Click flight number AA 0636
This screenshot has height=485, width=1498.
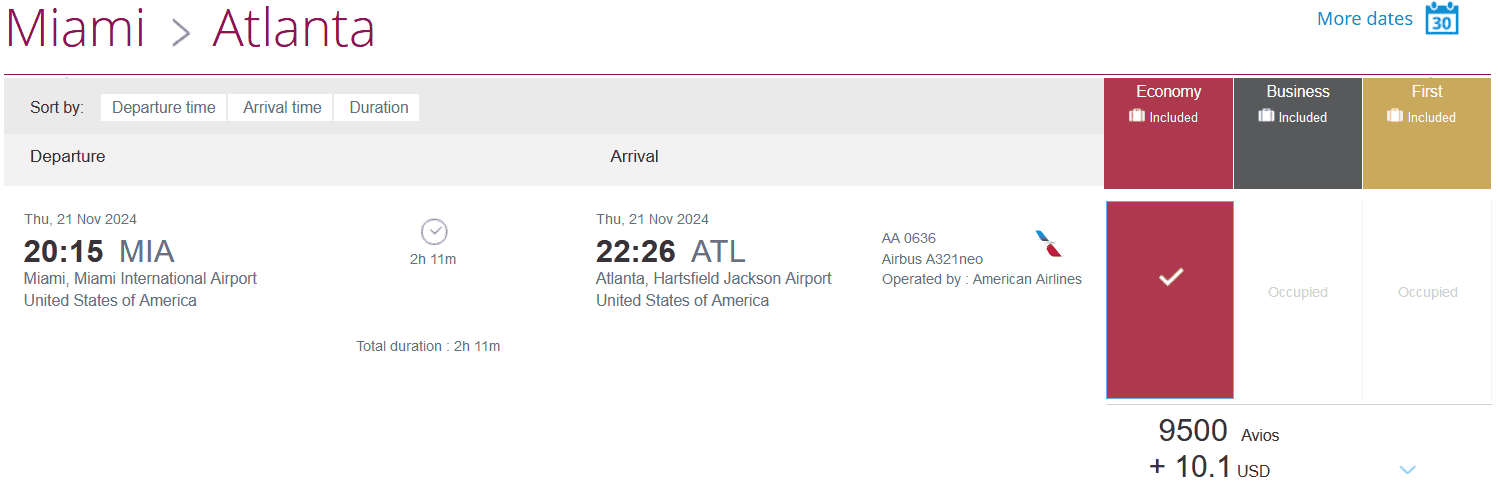point(908,238)
